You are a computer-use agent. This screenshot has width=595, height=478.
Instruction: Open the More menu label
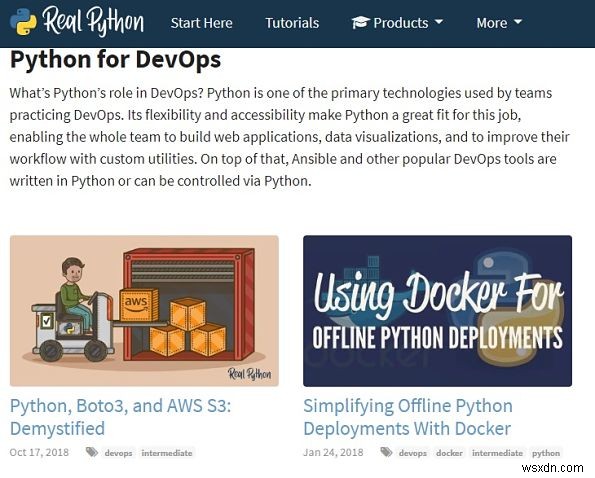(492, 23)
